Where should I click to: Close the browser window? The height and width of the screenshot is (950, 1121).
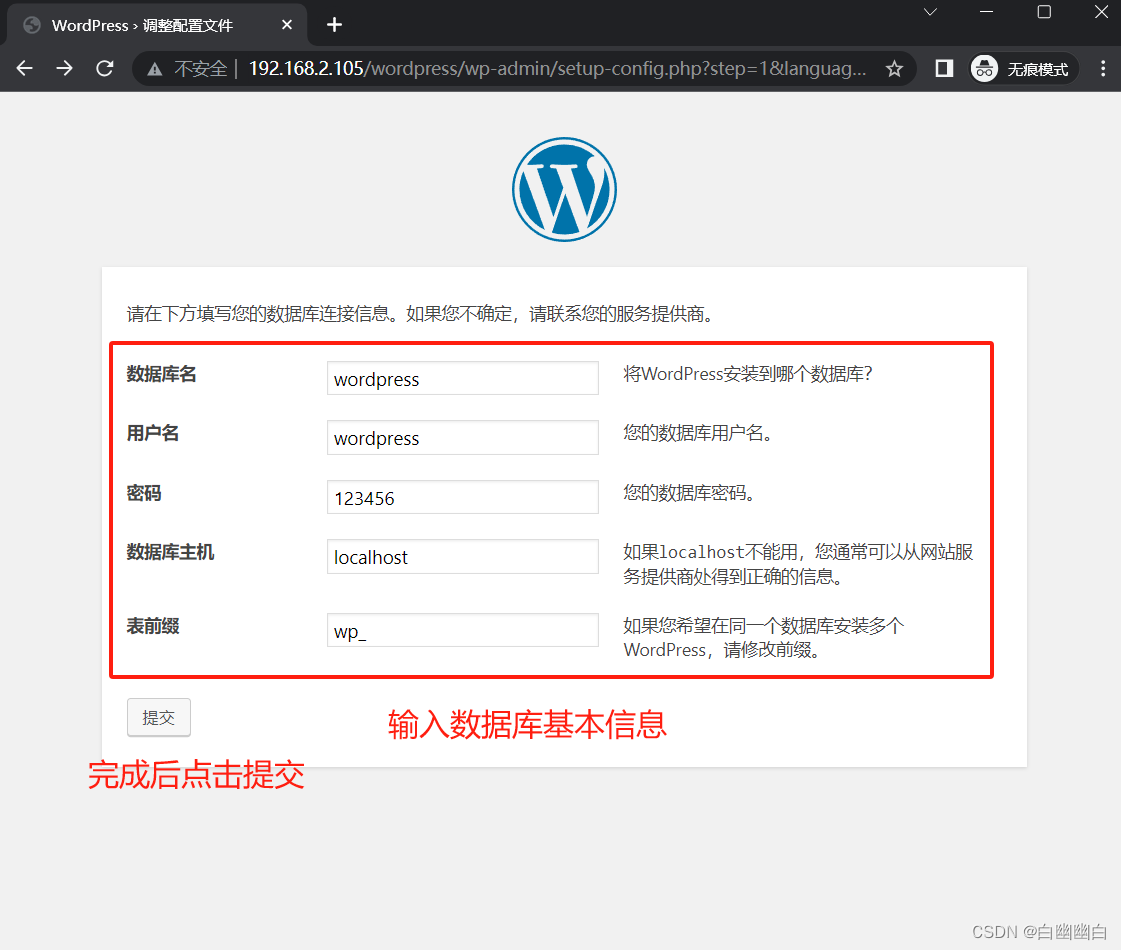point(1102,12)
